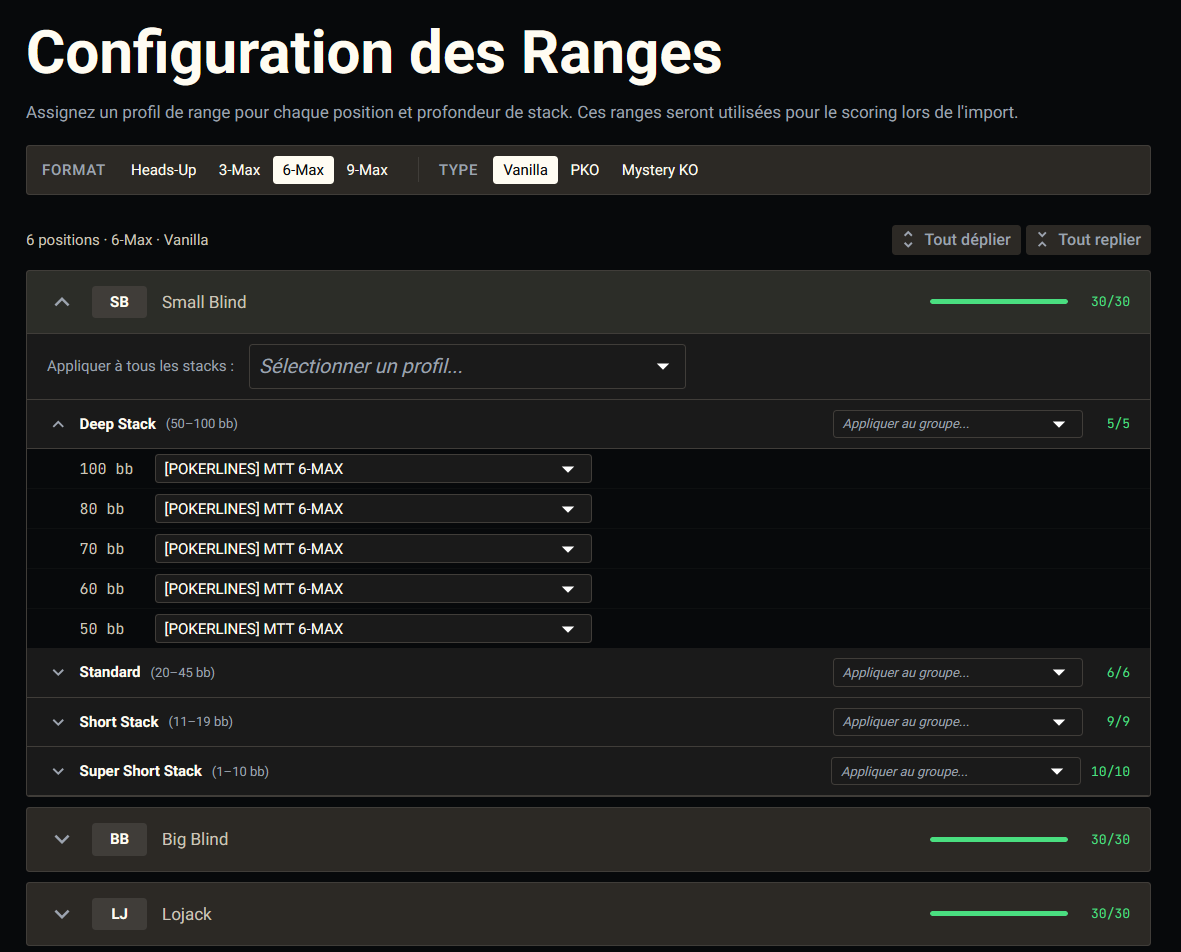Click the Lojack progress bar

coord(999,913)
